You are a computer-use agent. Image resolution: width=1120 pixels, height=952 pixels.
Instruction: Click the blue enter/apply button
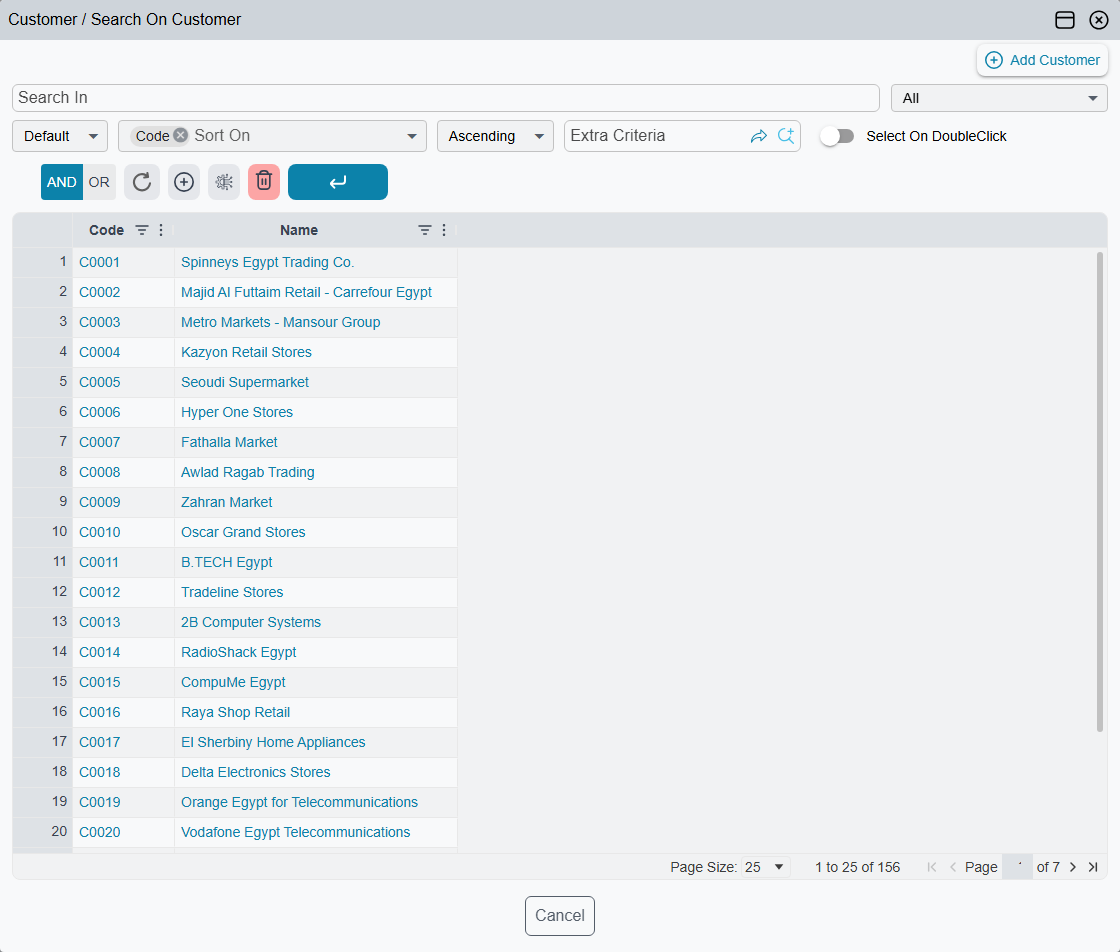(x=338, y=182)
